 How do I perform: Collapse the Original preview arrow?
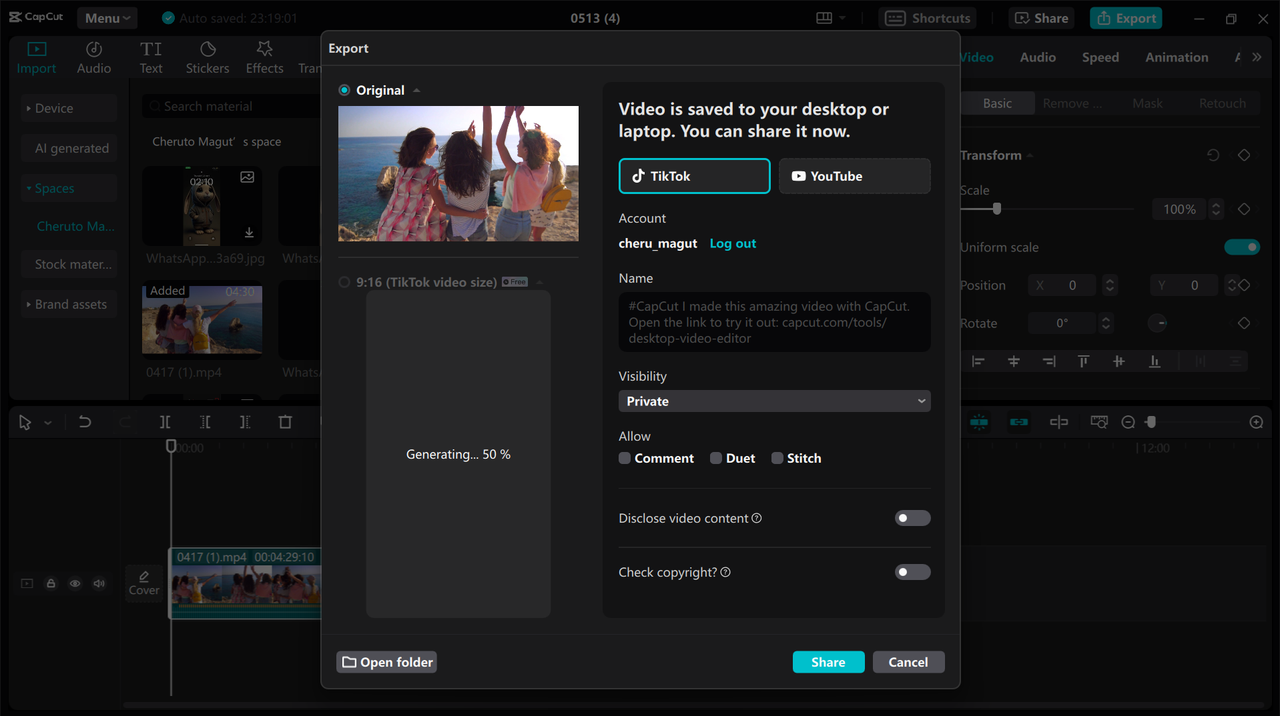click(x=417, y=91)
